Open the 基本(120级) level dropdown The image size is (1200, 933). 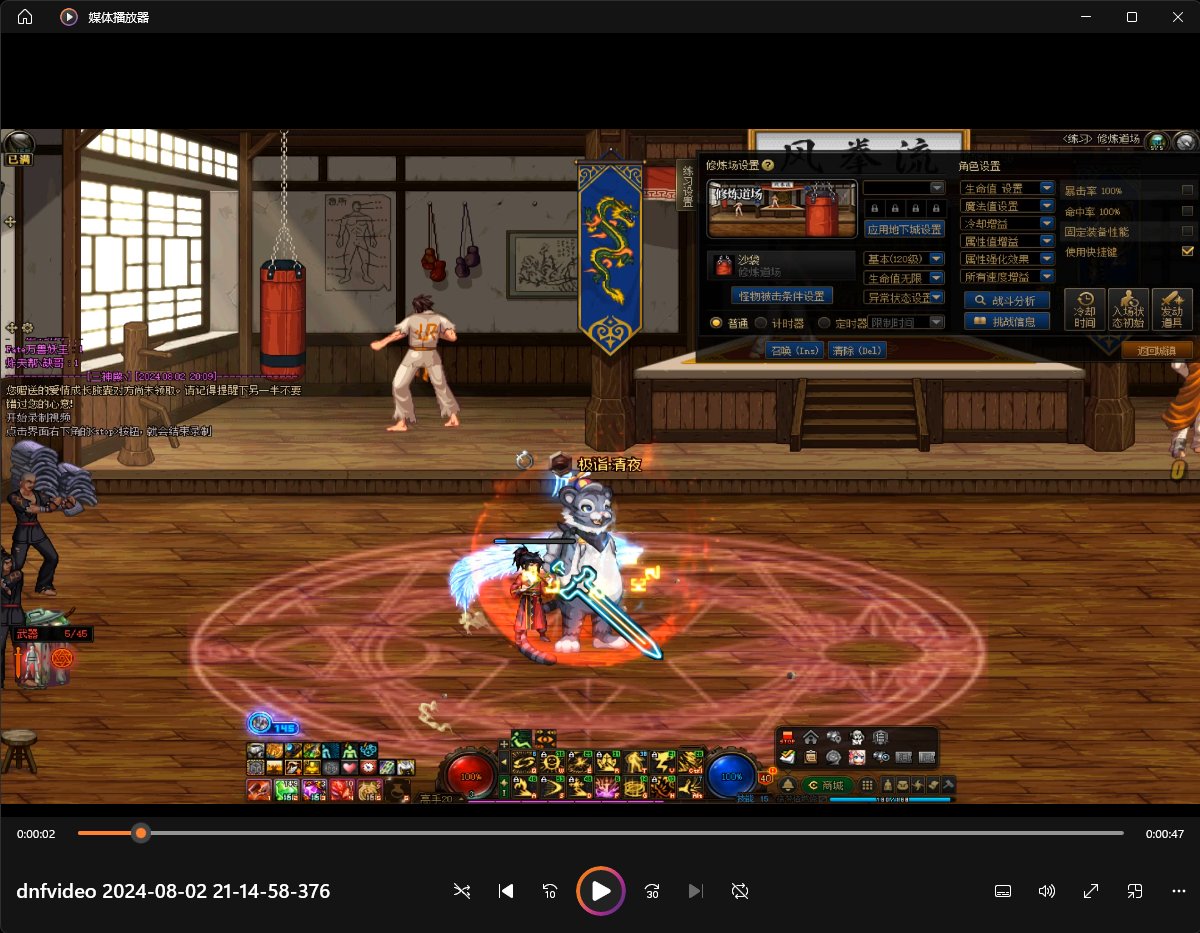[904, 258]
